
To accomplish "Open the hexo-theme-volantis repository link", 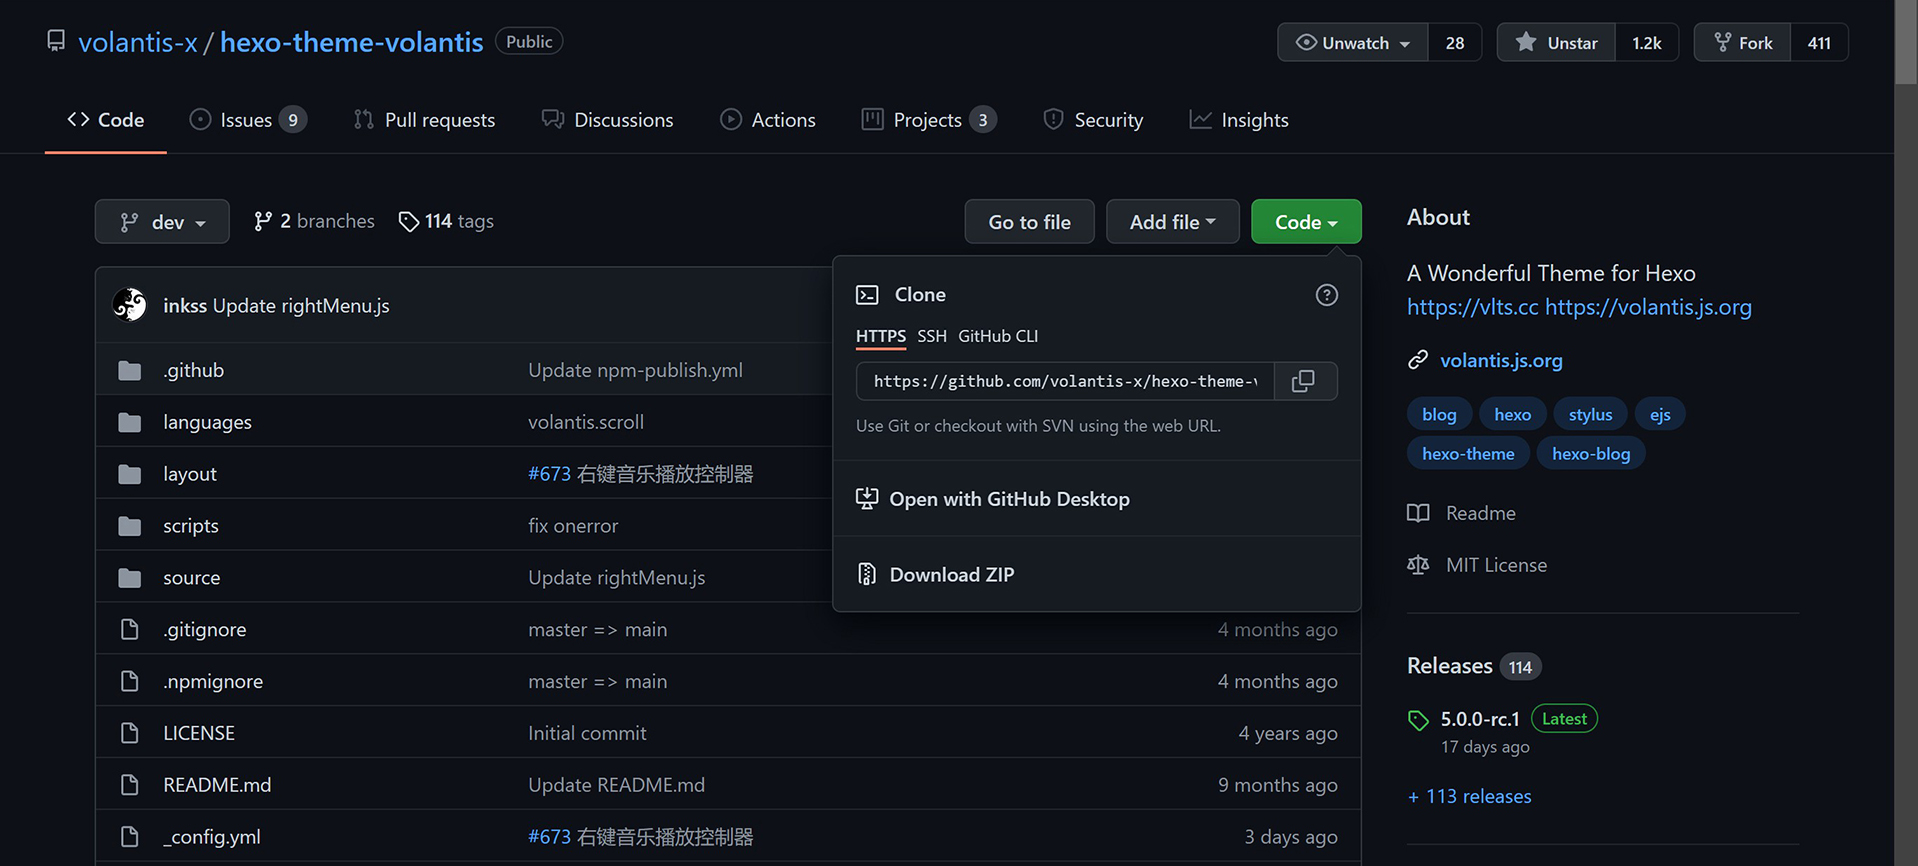I will point(352,42).
